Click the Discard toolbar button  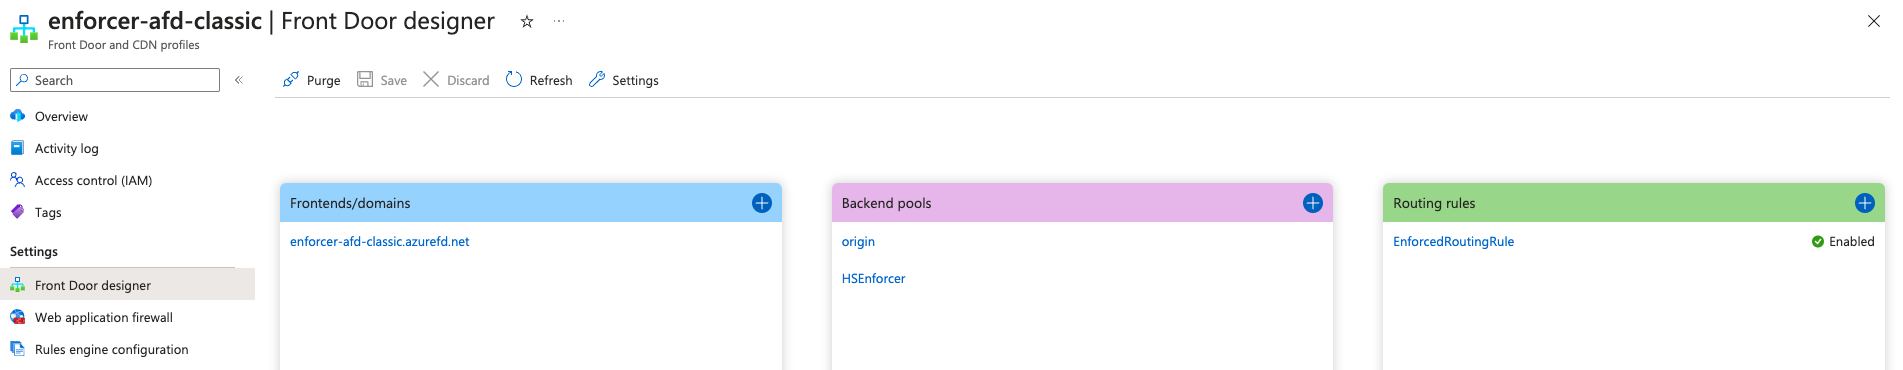tap(456, 80)
